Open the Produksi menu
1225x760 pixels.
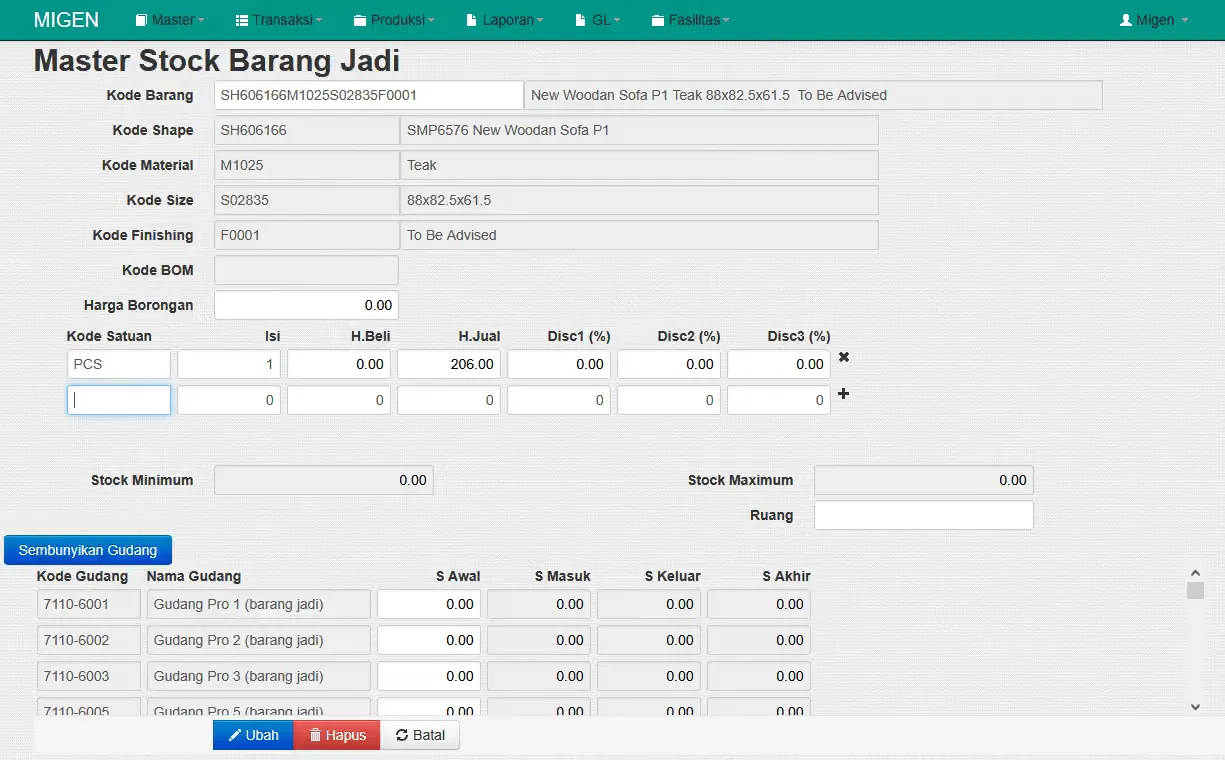(x=395, y=20)
